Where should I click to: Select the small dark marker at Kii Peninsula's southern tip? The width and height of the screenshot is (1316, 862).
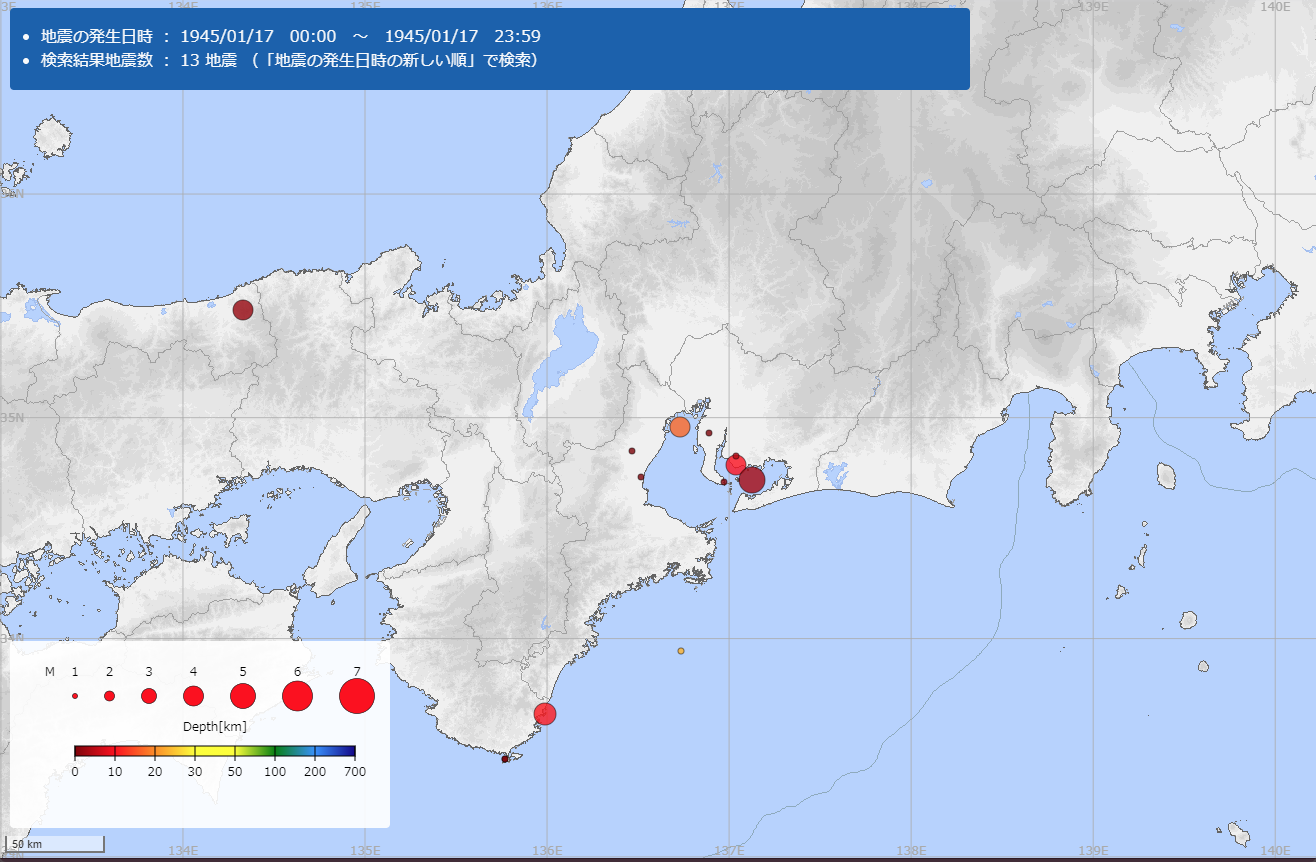[505, 759]
